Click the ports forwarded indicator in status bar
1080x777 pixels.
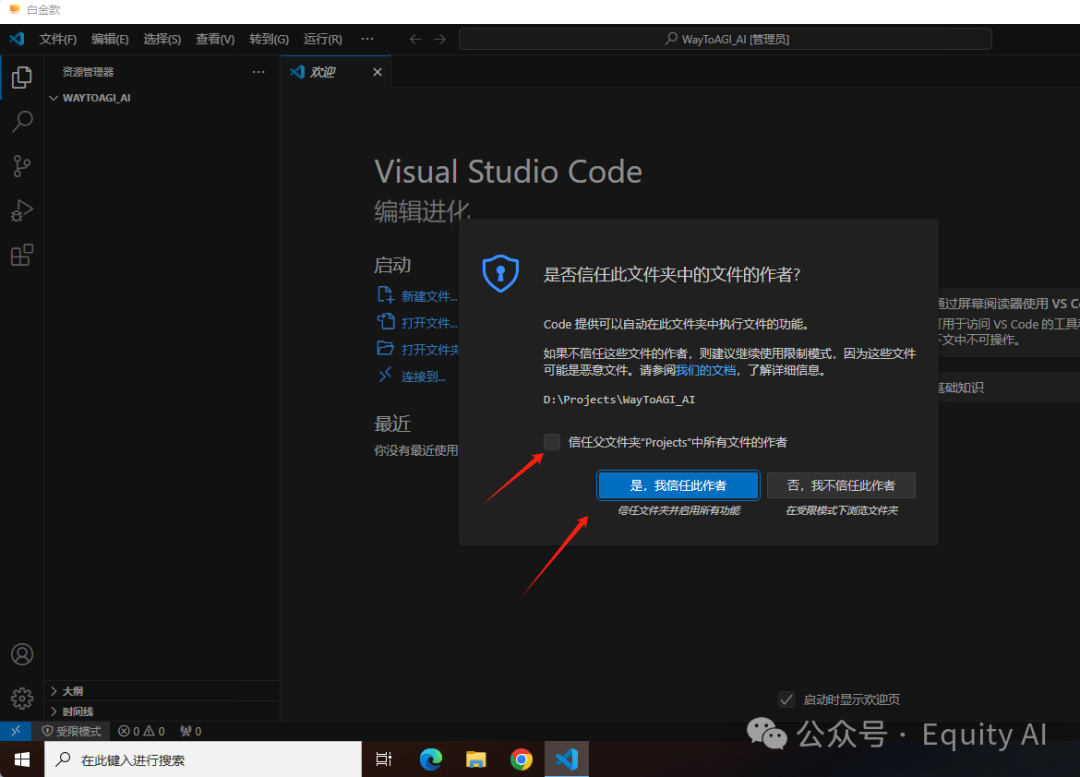point(191,731)
